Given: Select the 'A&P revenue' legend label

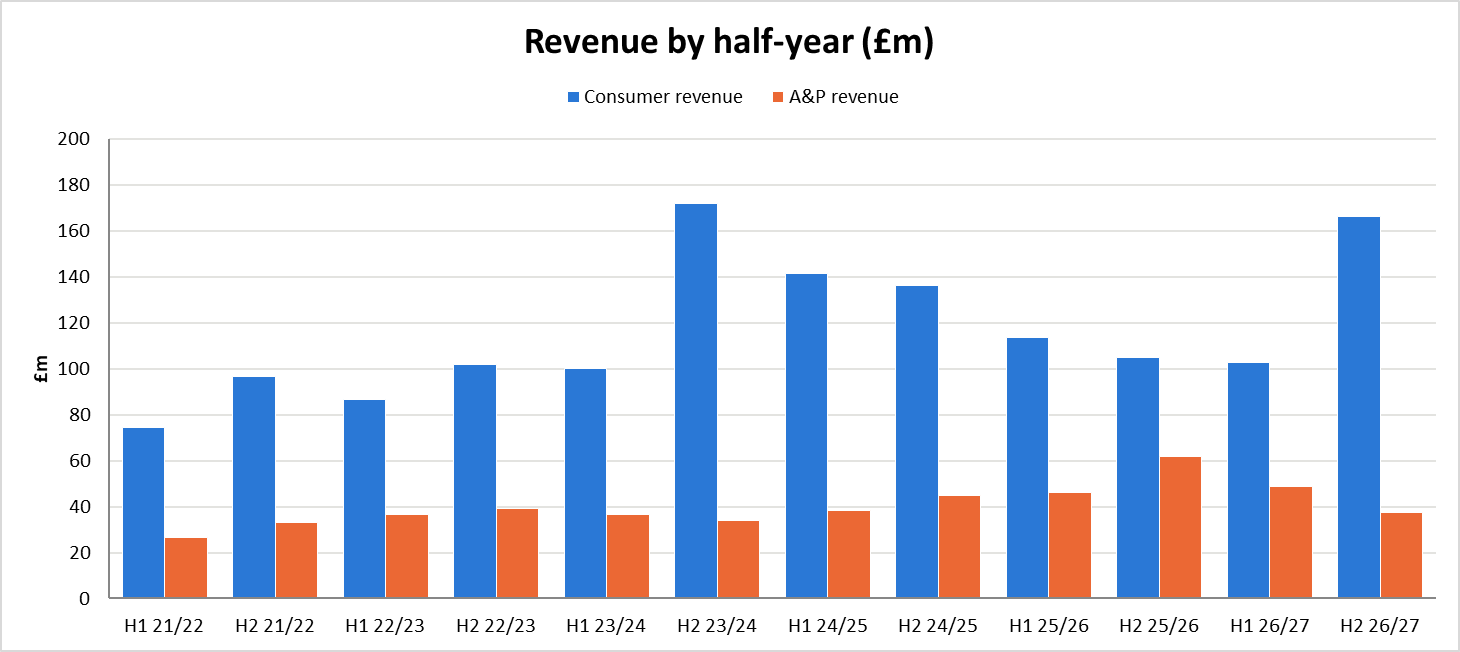Looking at the screenshot, I should click(843, 97).
